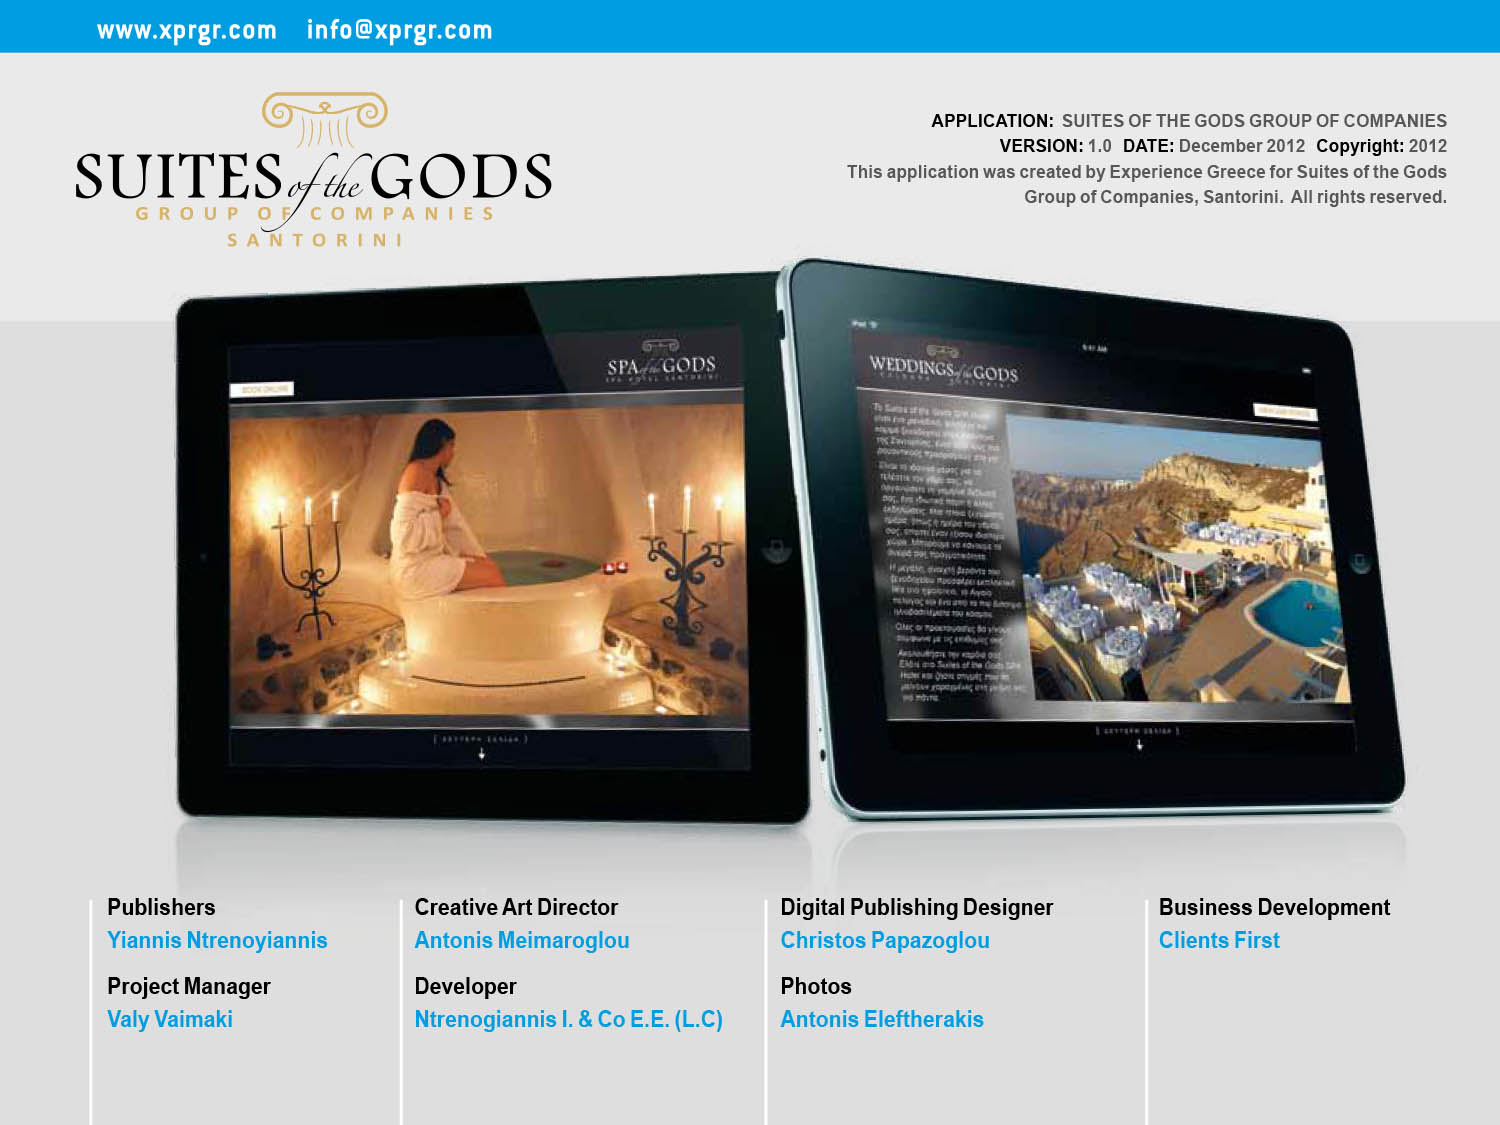The height and width of the screenshot is (1125, 1500).
Task: Tap the down arrow on Weddings screen
Action: point(1139,745)
